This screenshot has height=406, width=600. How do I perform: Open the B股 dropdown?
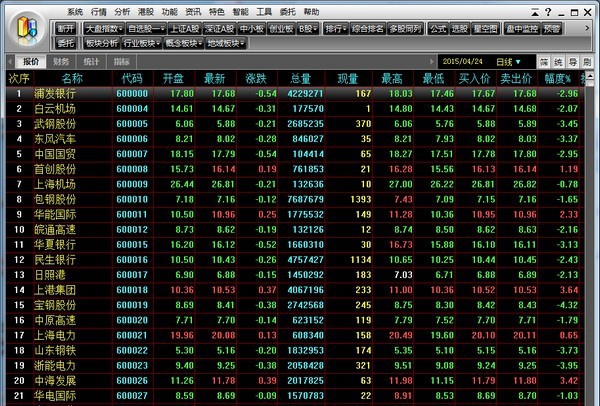coord(308,29)
